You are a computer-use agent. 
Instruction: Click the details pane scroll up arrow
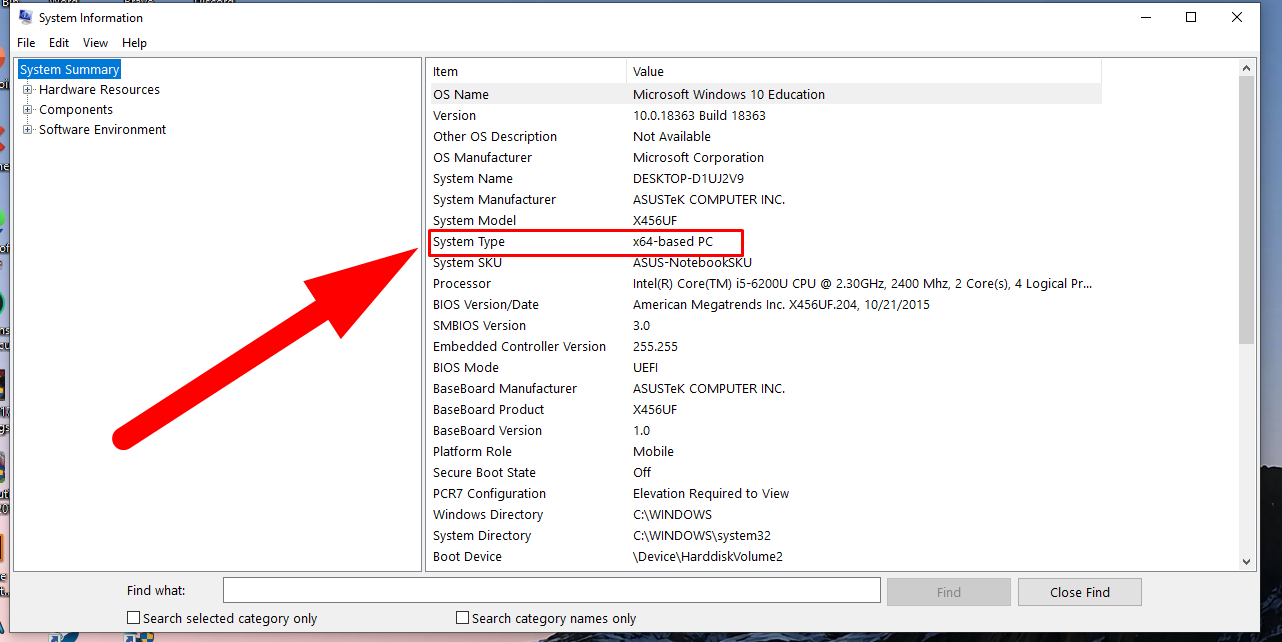point(1246,68)
